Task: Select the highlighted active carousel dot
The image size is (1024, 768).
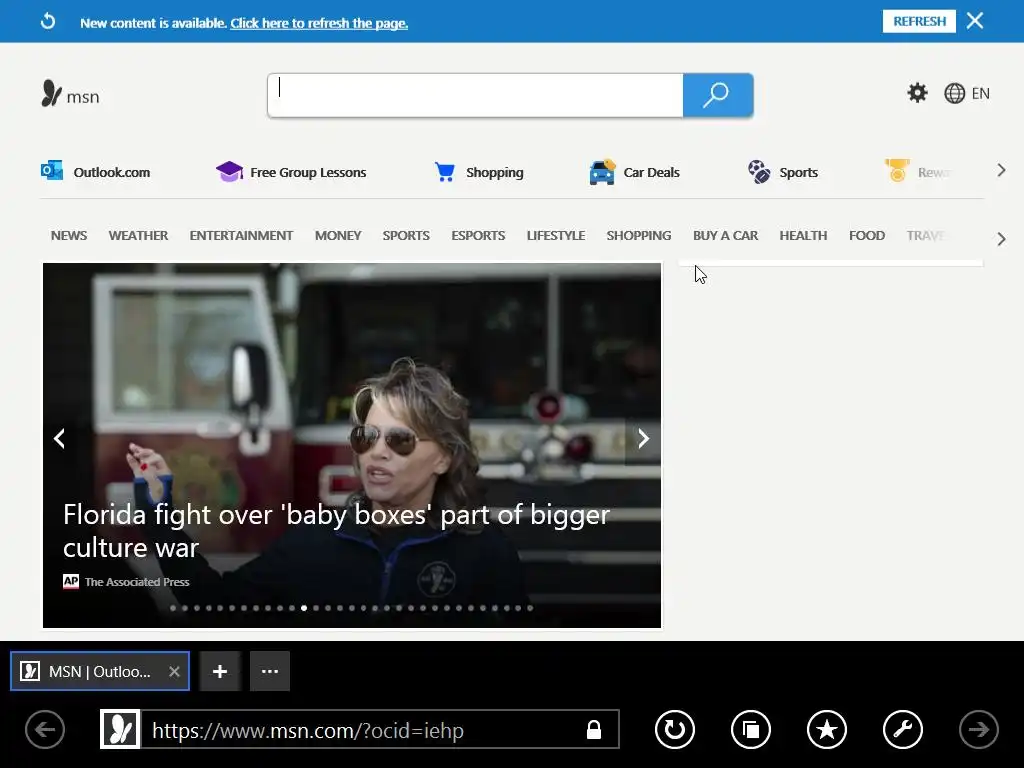Action: pos(304,608)
